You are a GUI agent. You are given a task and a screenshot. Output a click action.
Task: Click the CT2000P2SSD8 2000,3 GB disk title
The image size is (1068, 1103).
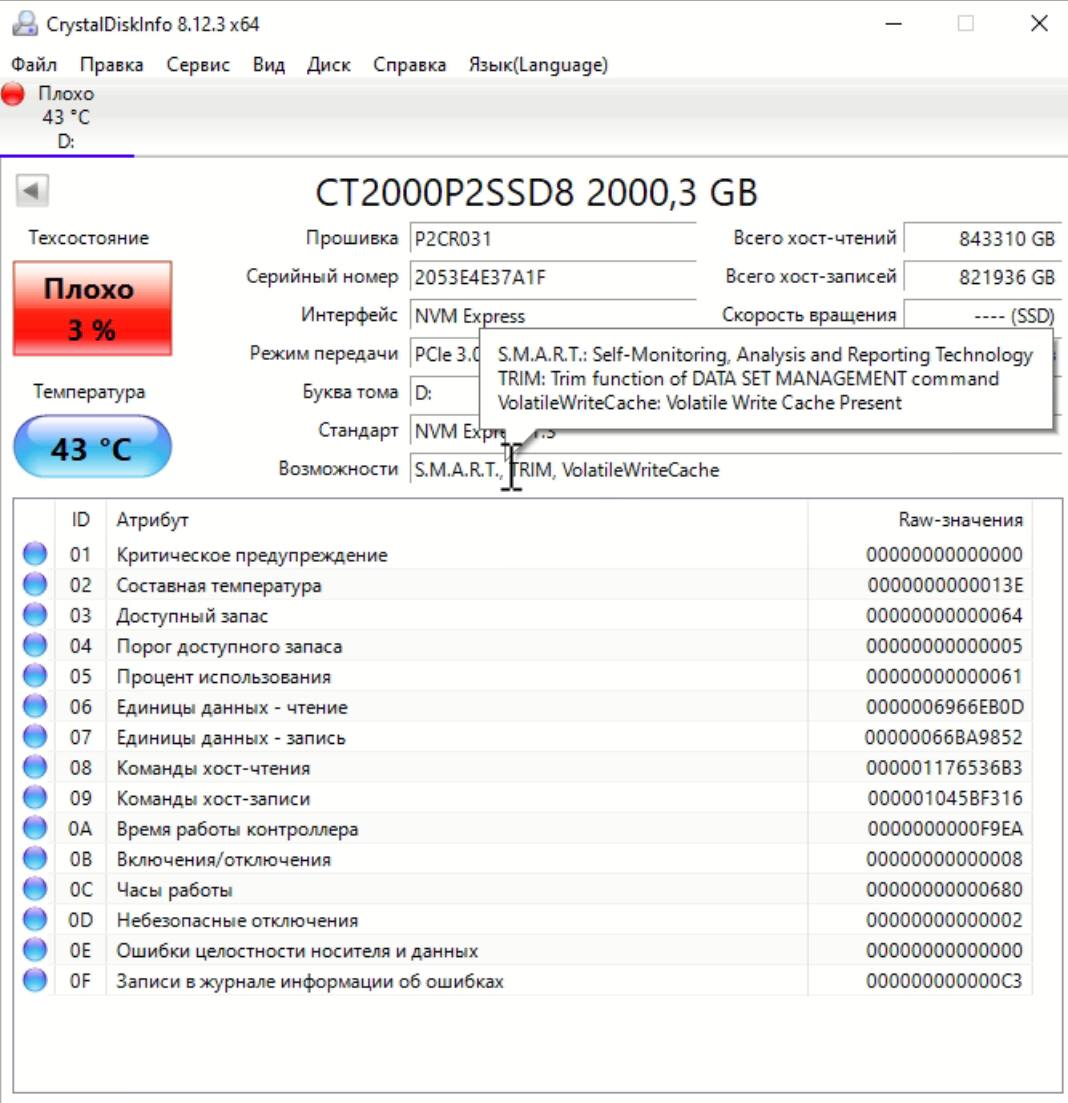tap(536, 193)
